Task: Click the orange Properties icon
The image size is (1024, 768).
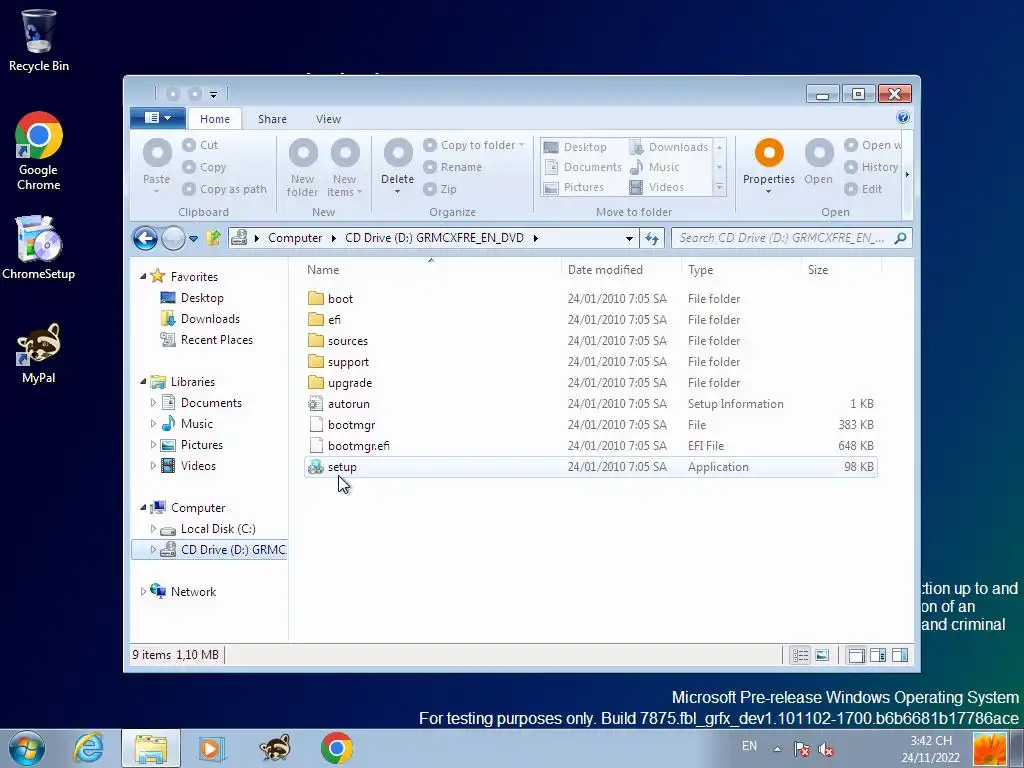Action: coord(769,153)
